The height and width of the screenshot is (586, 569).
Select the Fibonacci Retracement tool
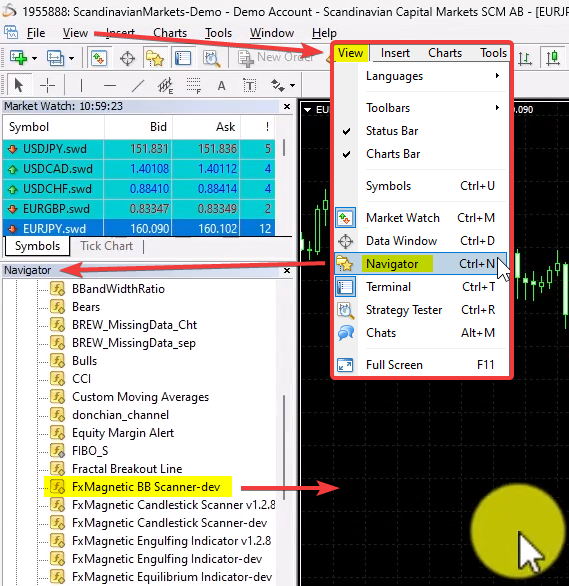(194, 86)
